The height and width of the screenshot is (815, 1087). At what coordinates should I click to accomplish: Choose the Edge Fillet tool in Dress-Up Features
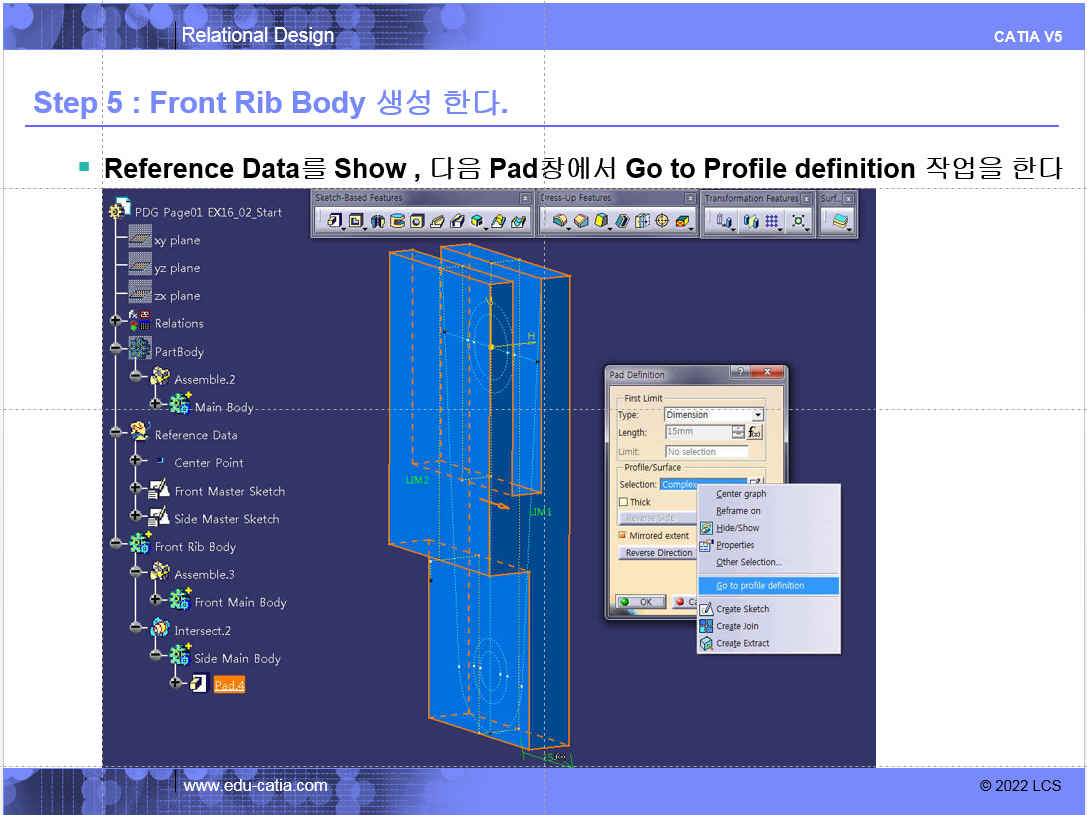[x=559, y=221]
